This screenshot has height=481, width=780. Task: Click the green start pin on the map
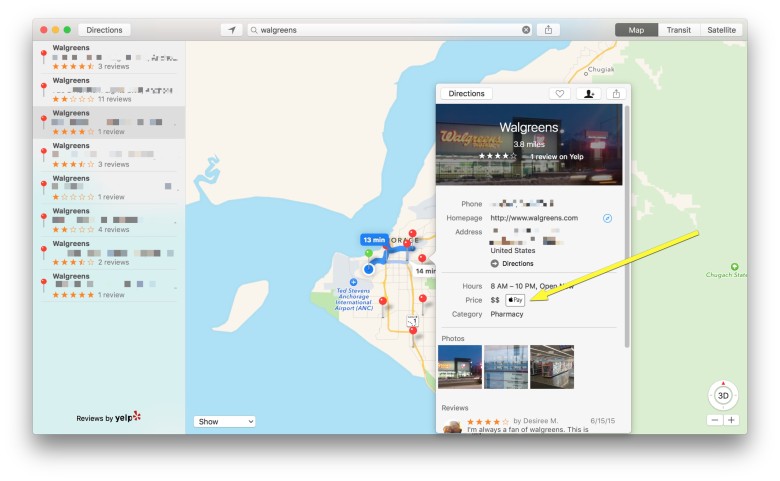tap(369, 253)
